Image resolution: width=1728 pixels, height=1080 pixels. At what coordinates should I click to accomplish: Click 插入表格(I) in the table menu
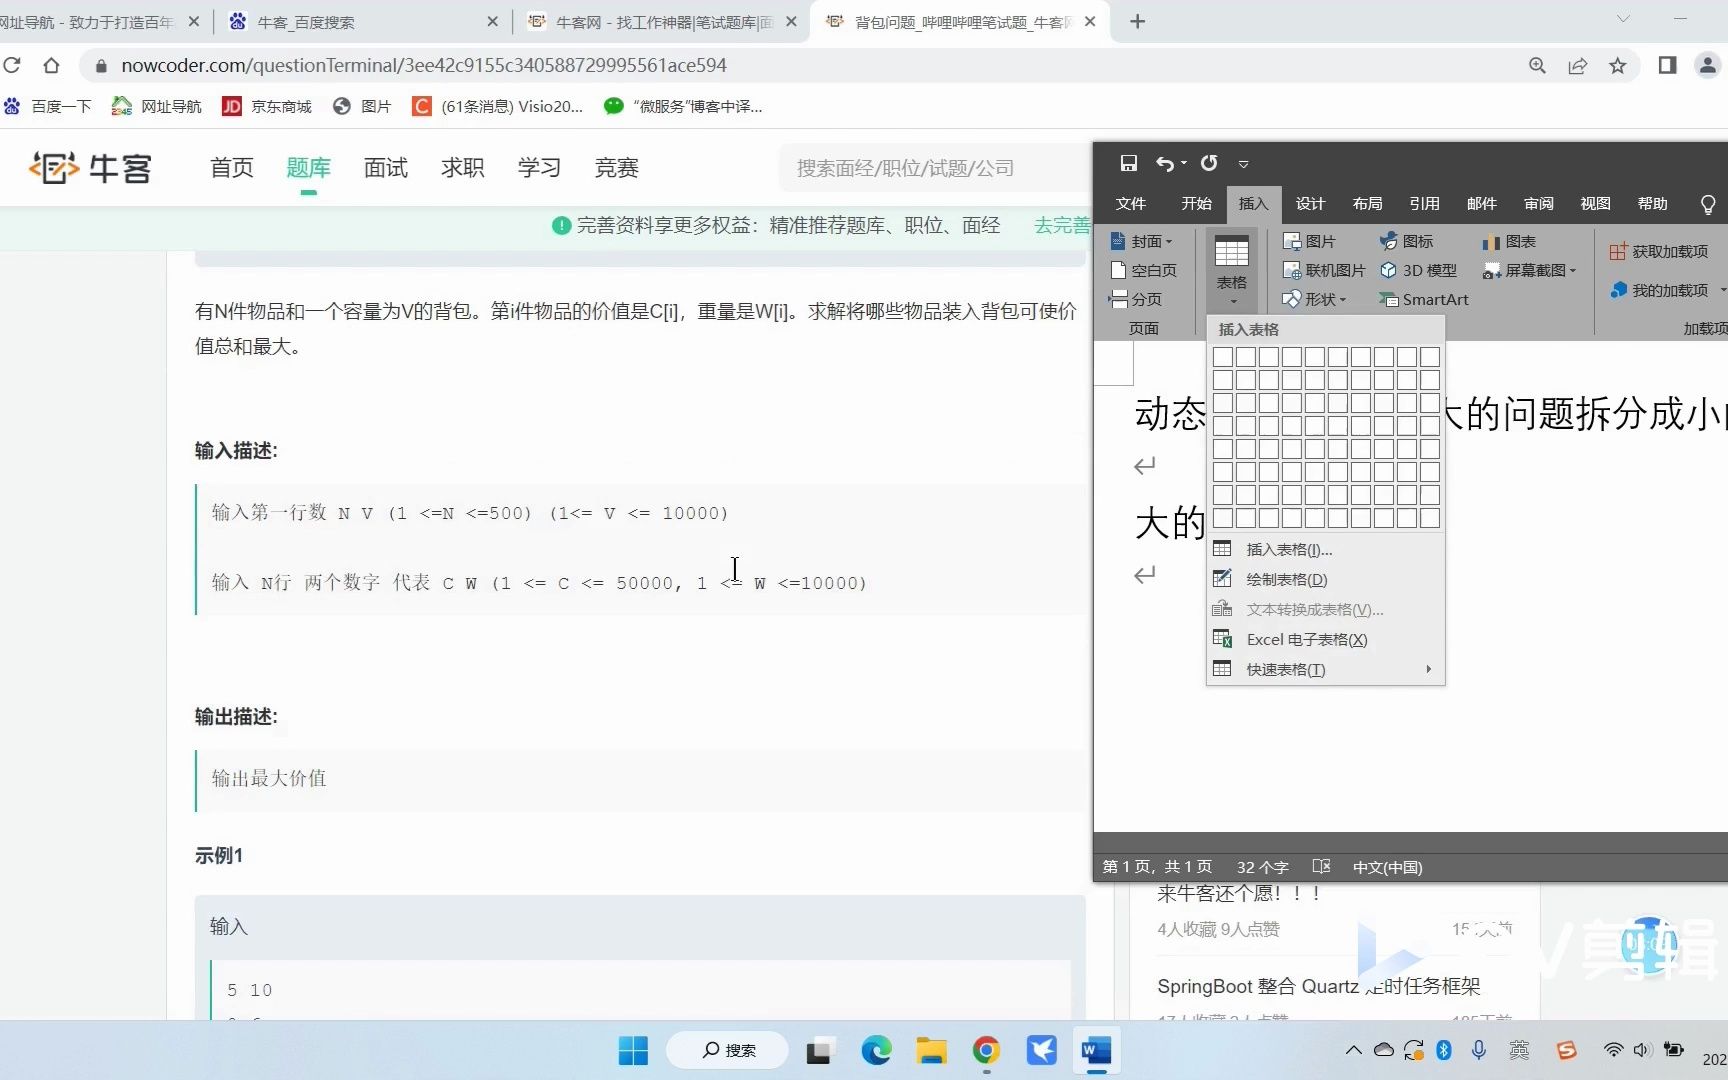point(1288,548)
